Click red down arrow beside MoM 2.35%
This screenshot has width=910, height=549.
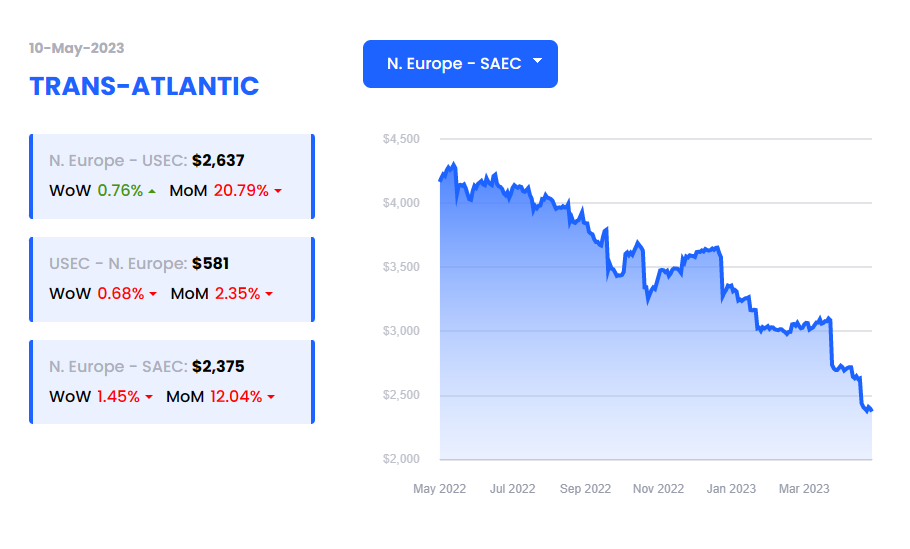[269, 294]
